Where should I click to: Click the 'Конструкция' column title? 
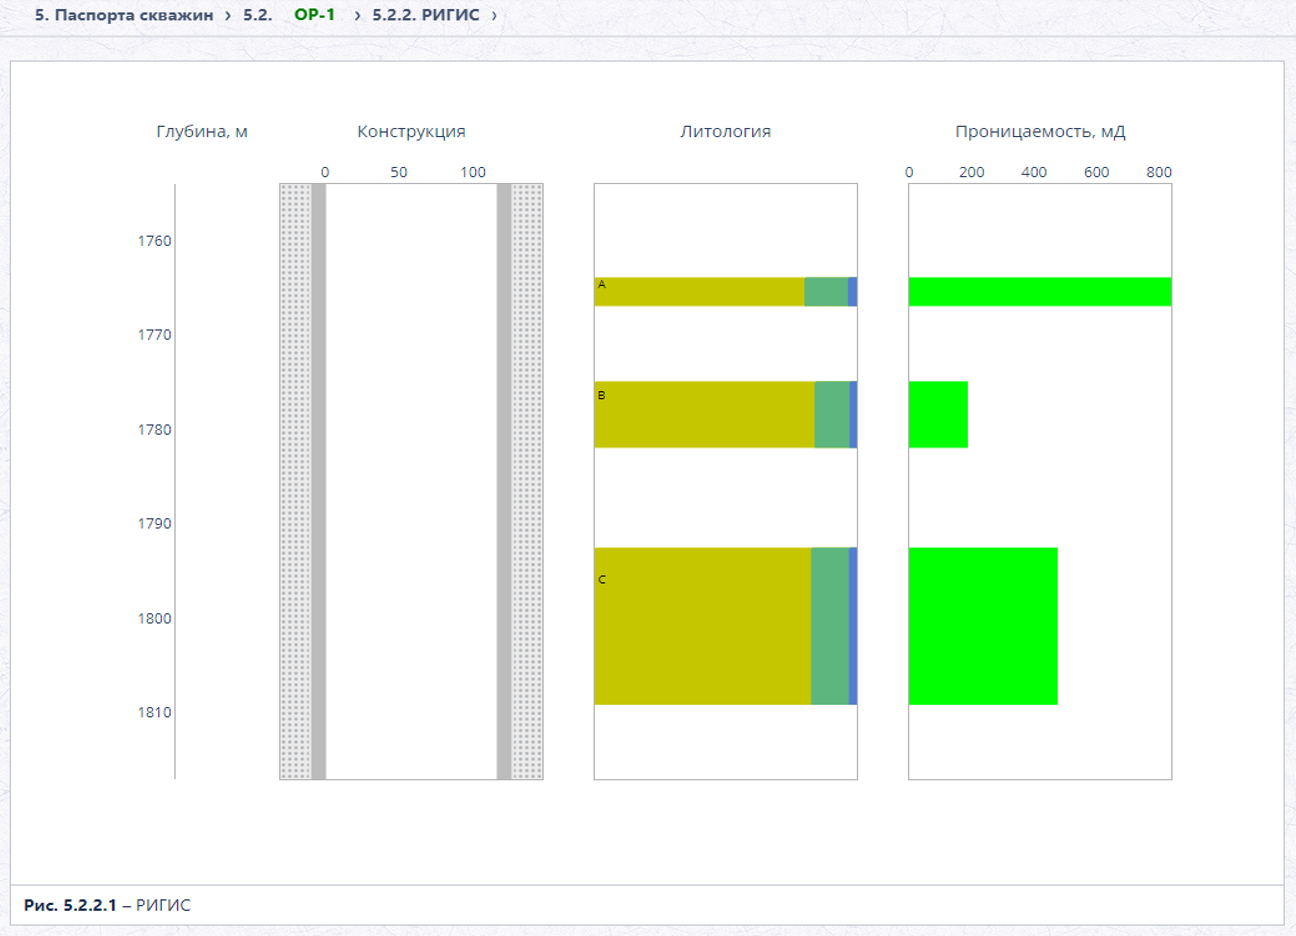tap(411, 131)
